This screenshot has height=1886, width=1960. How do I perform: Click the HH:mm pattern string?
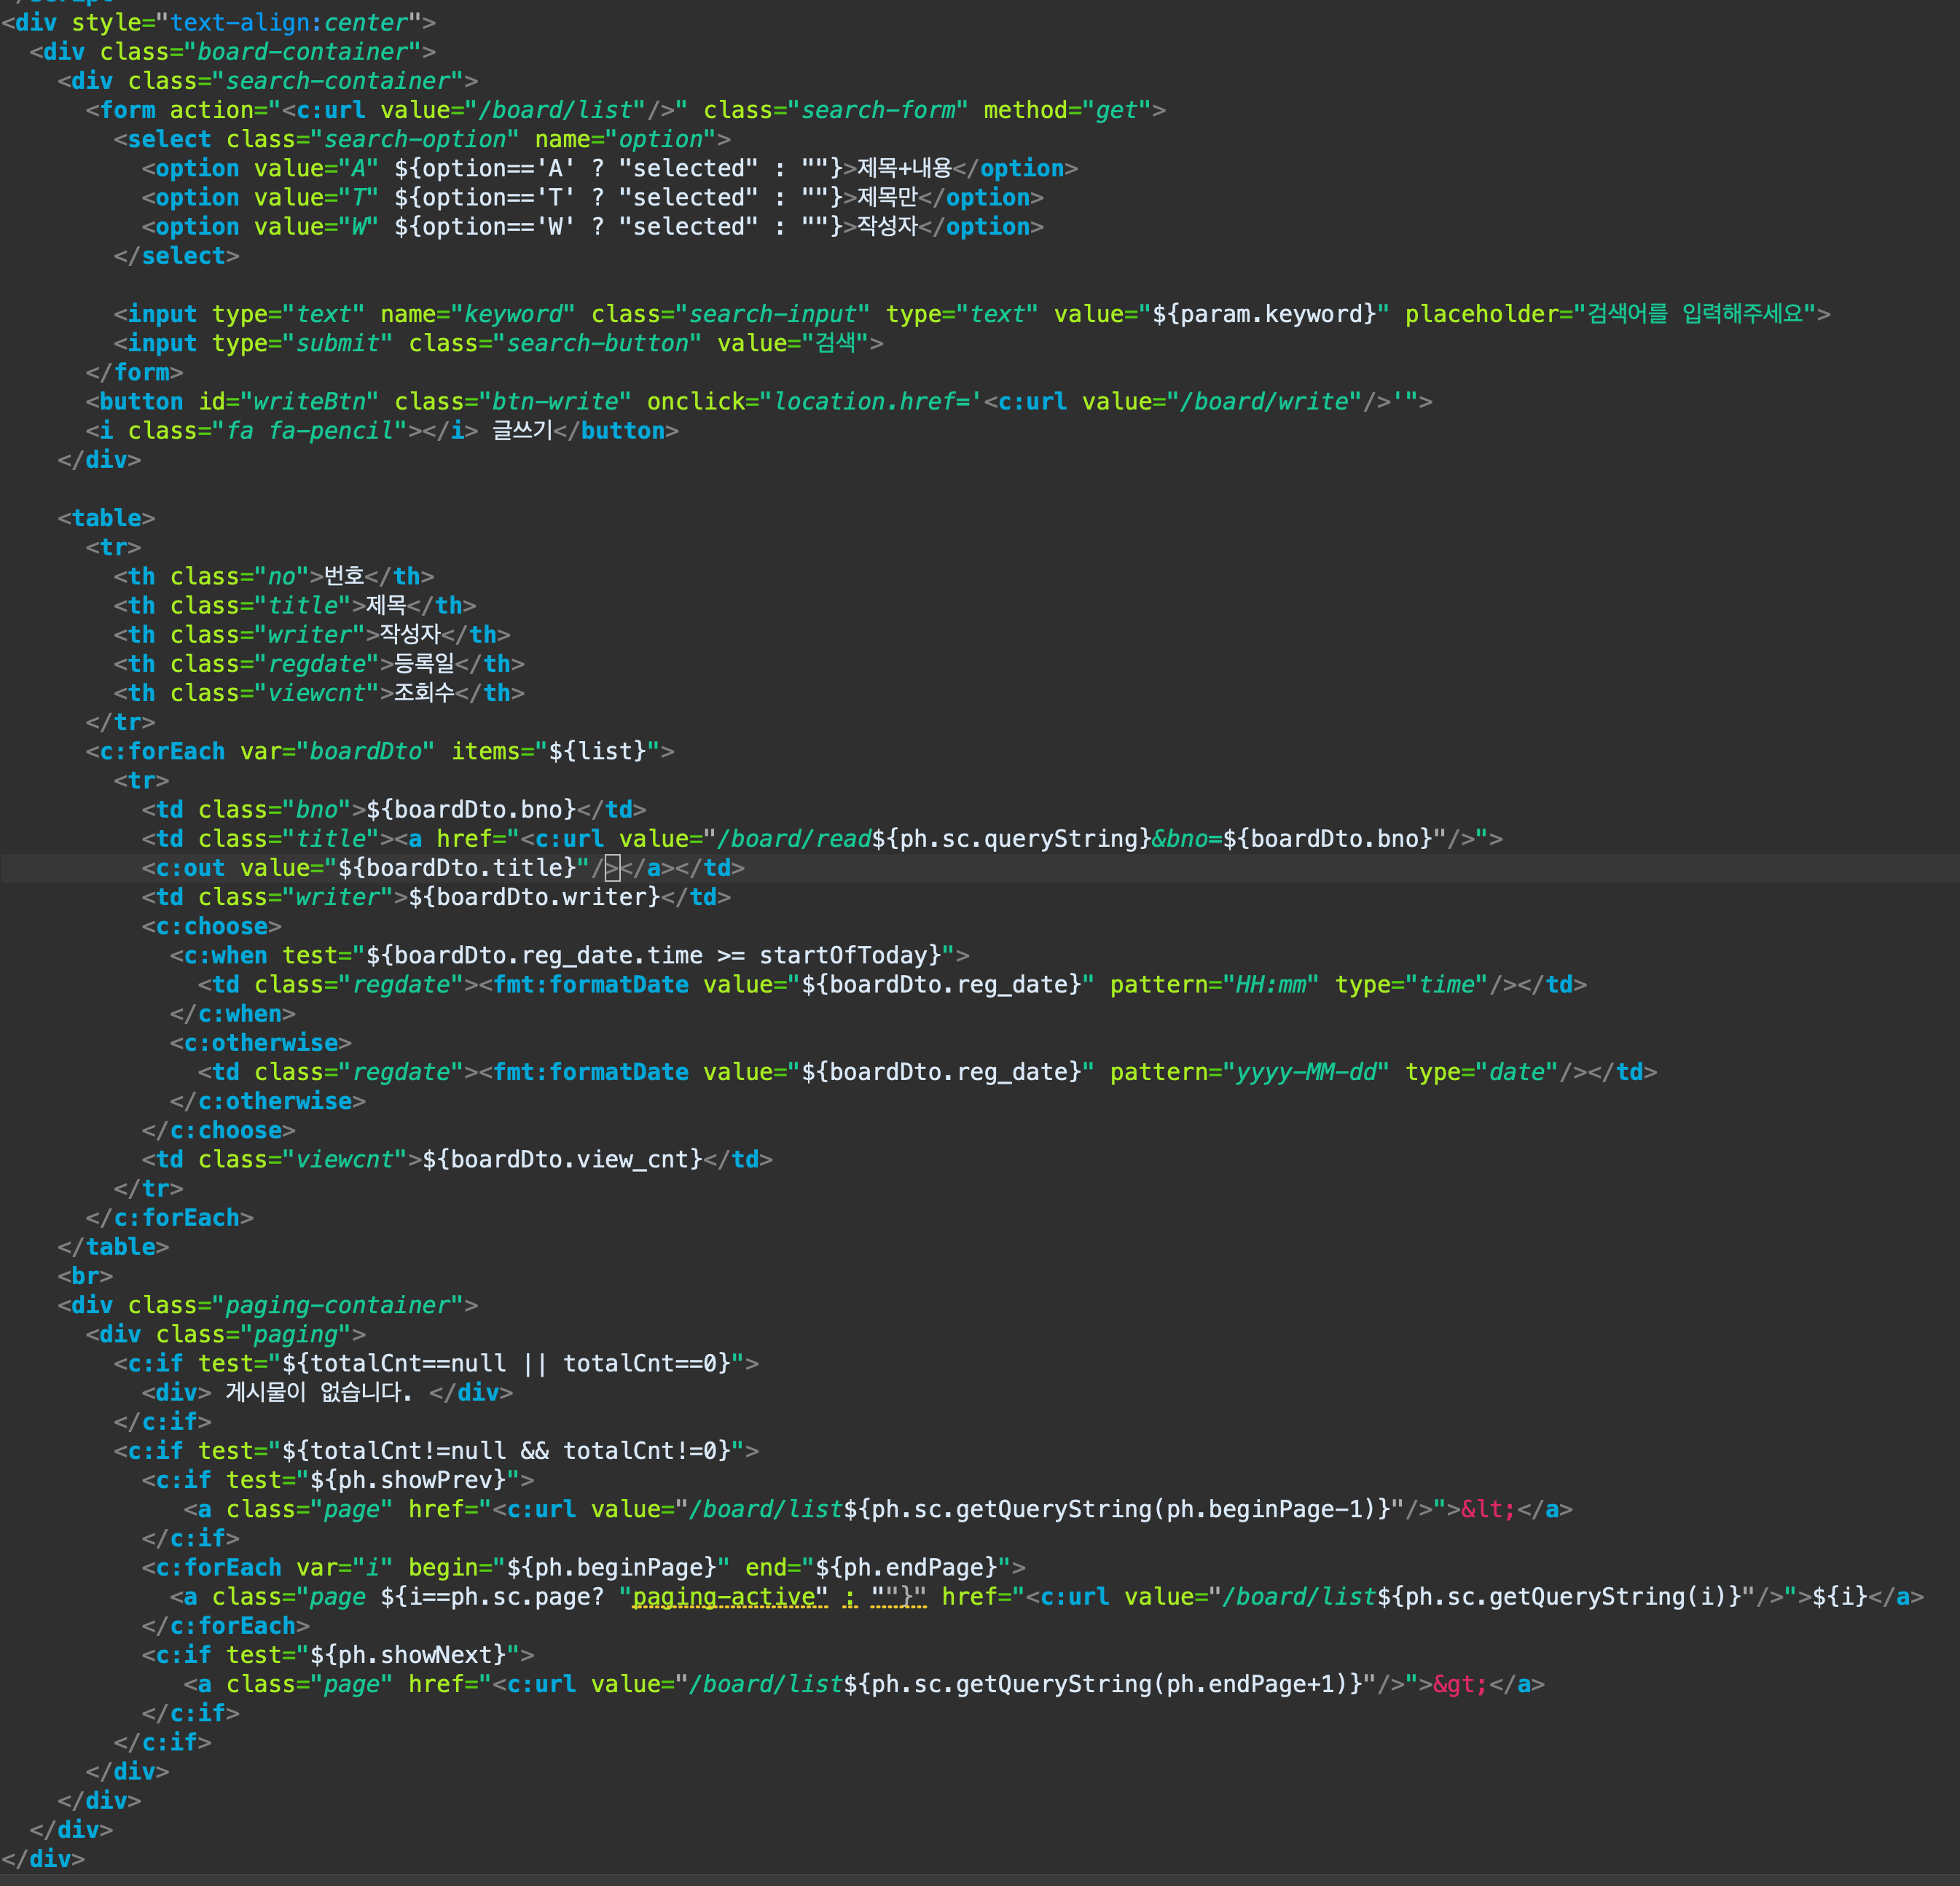pyautogui.click(x=1271, y=985)
